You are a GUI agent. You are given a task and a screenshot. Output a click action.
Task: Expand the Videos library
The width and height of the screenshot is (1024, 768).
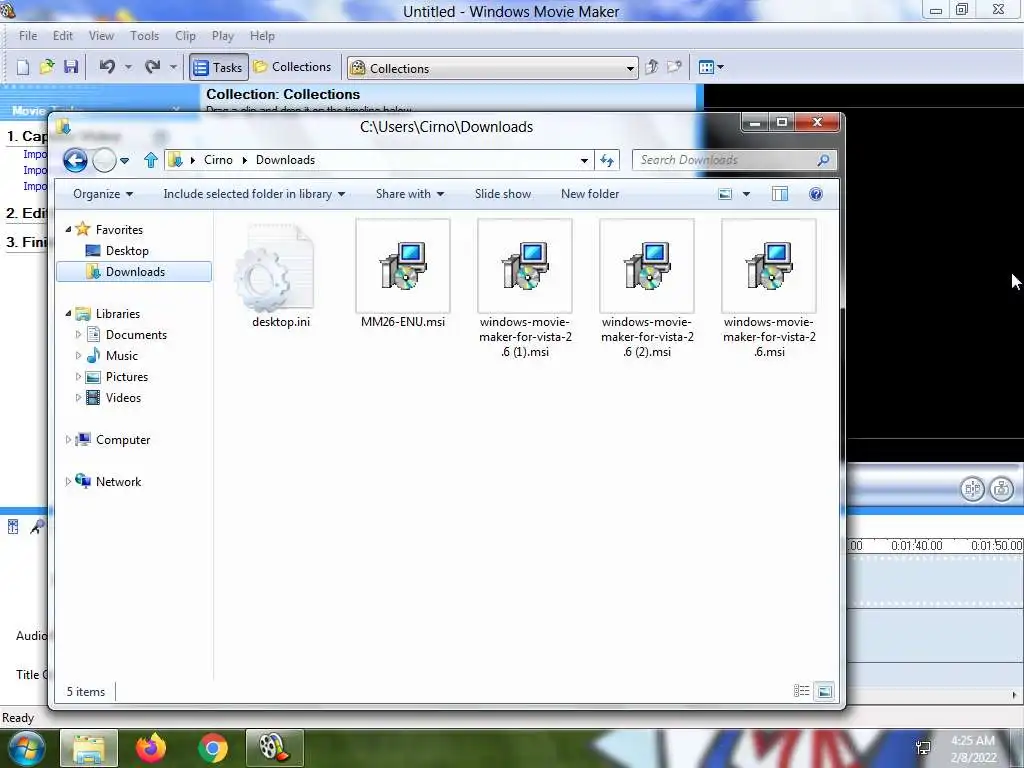pyautogui.click(x=78, y=398)
